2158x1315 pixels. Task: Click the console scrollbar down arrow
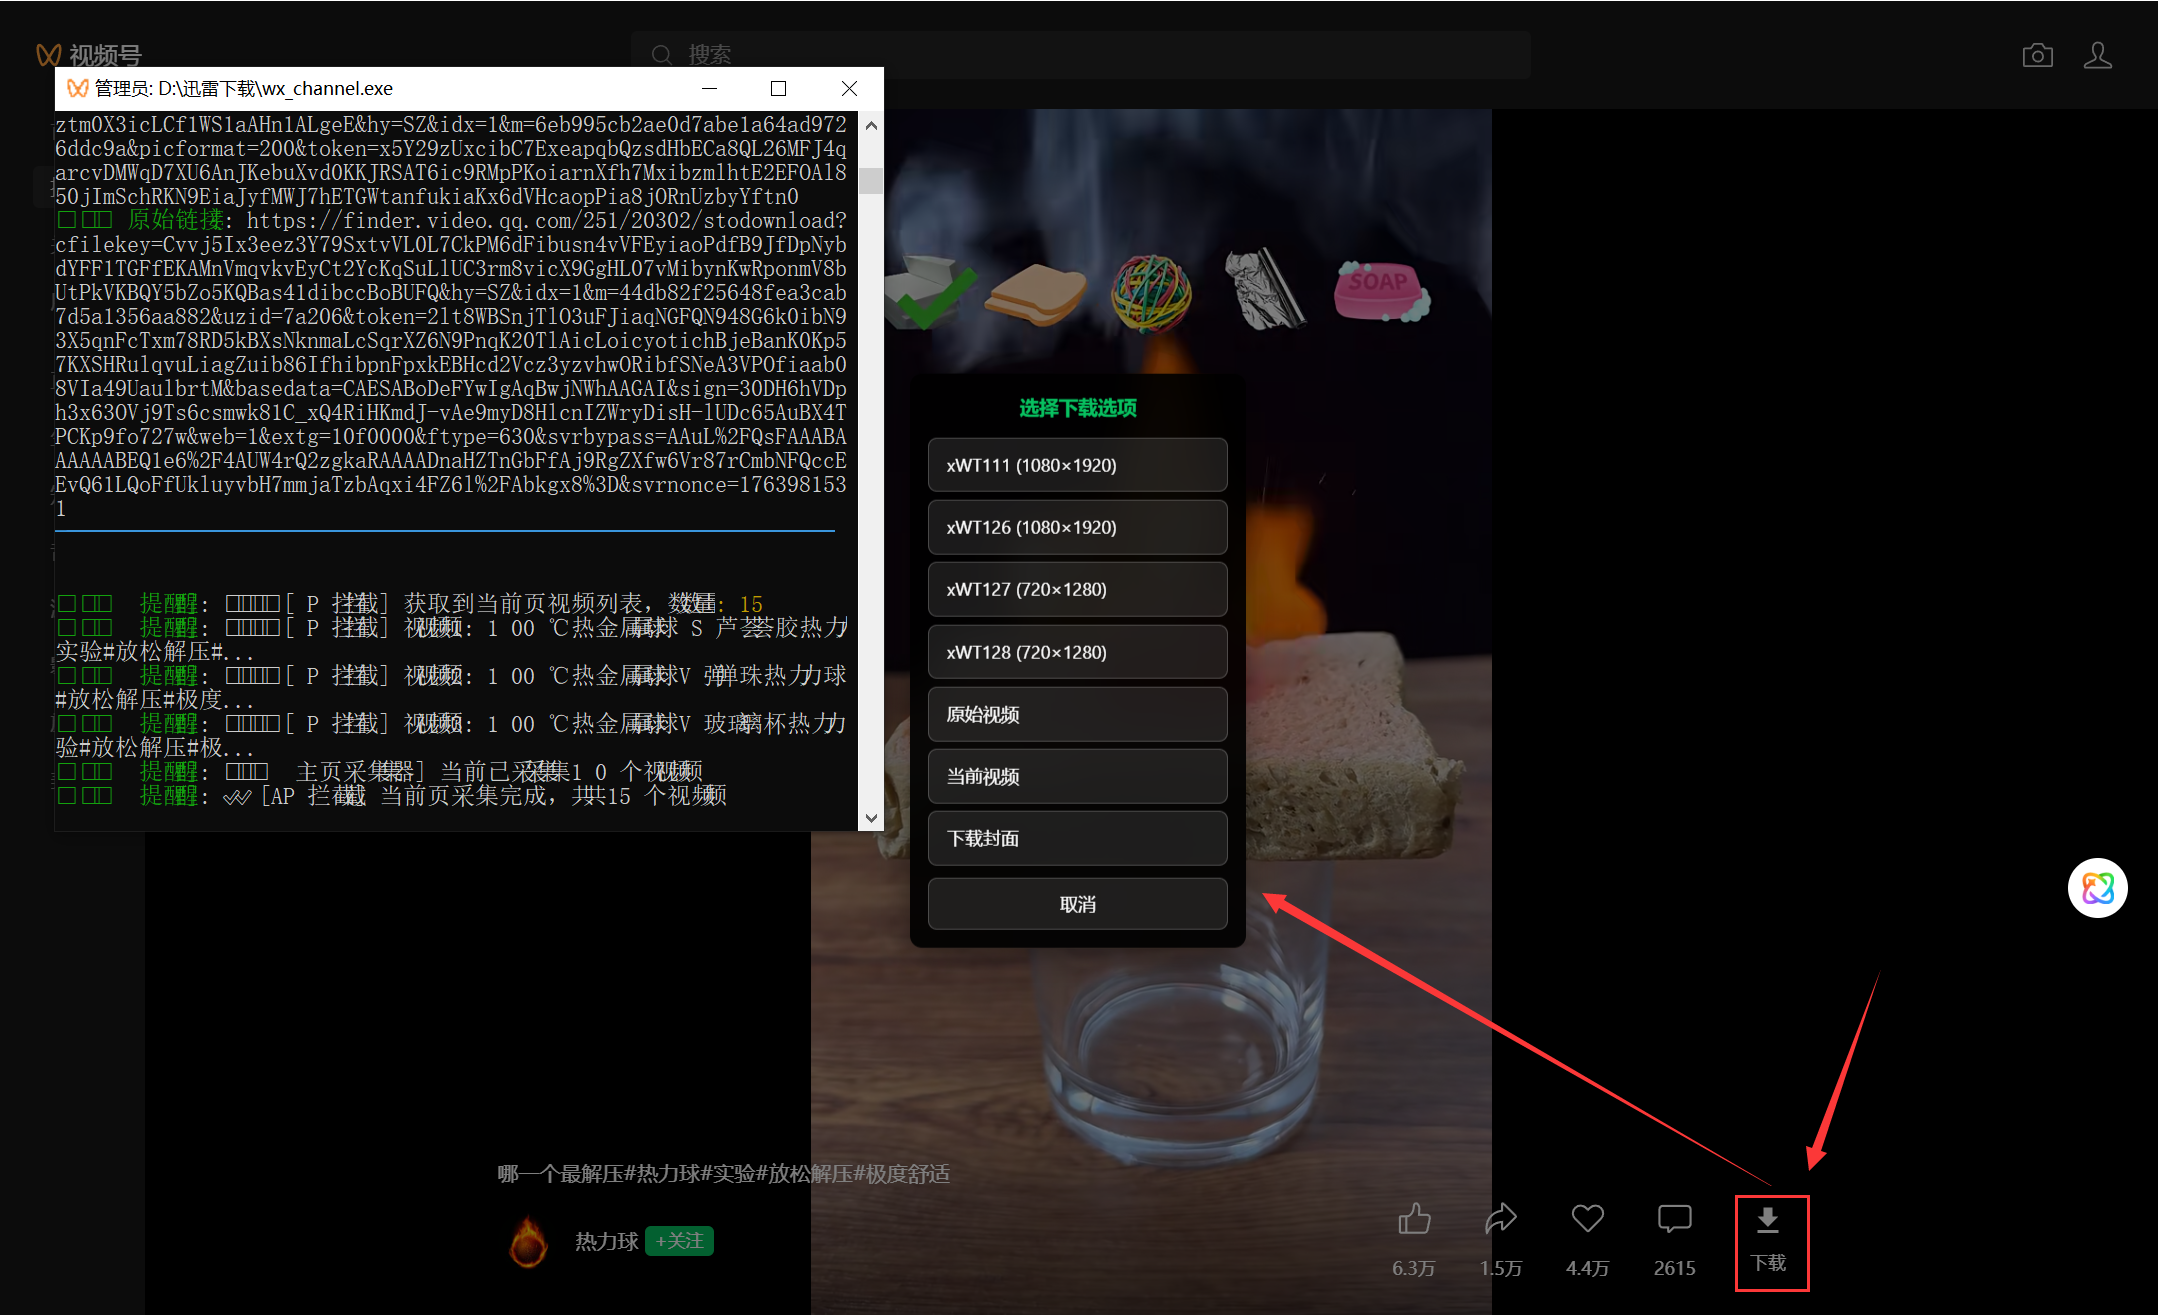[871, 818]
